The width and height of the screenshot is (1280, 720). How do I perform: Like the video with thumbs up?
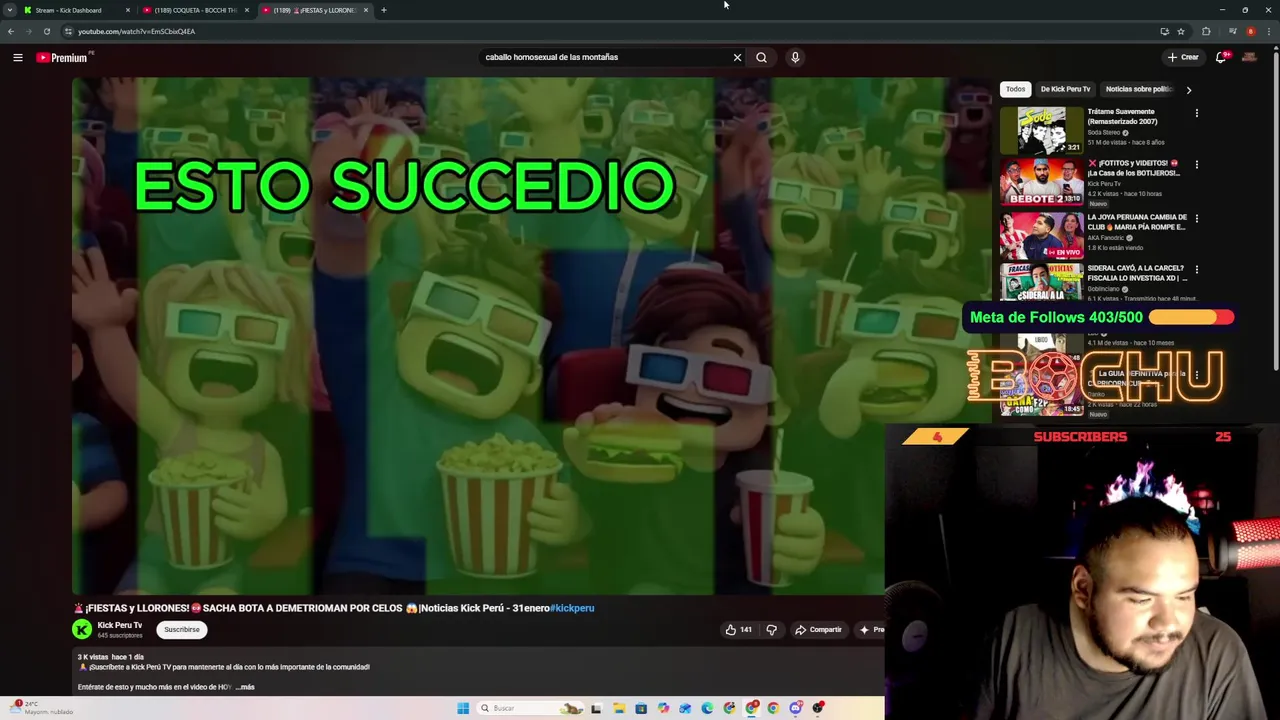click(x=738, y=629)
